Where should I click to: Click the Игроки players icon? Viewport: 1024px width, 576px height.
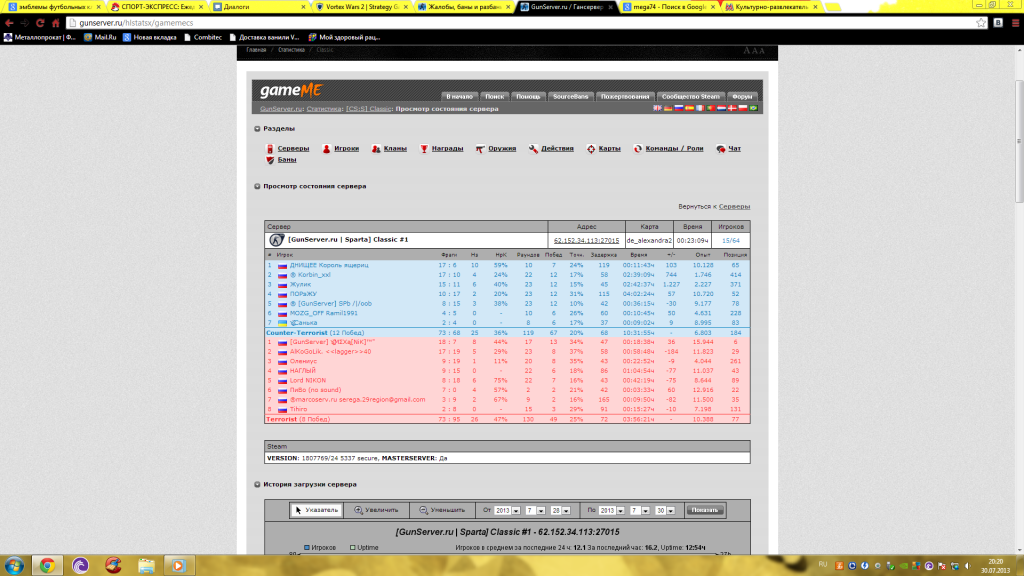(326, 148)
